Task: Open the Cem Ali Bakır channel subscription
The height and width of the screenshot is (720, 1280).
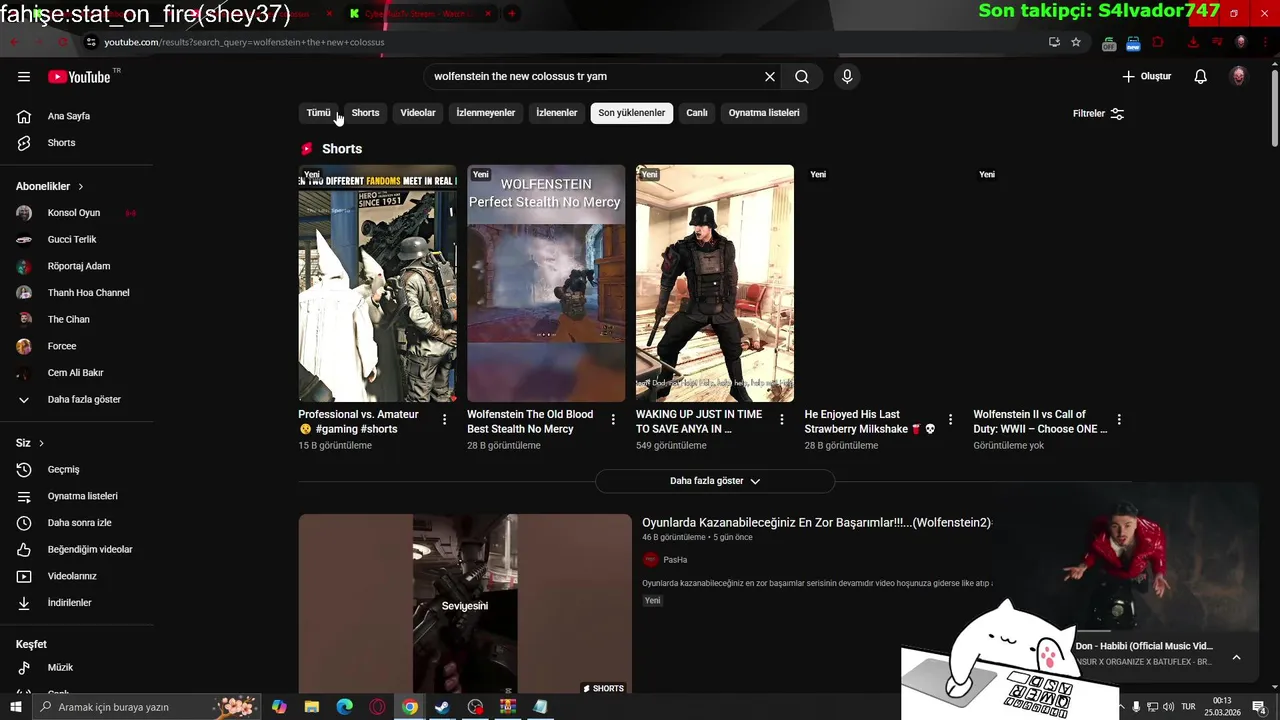Action: (x=77, y=373)
